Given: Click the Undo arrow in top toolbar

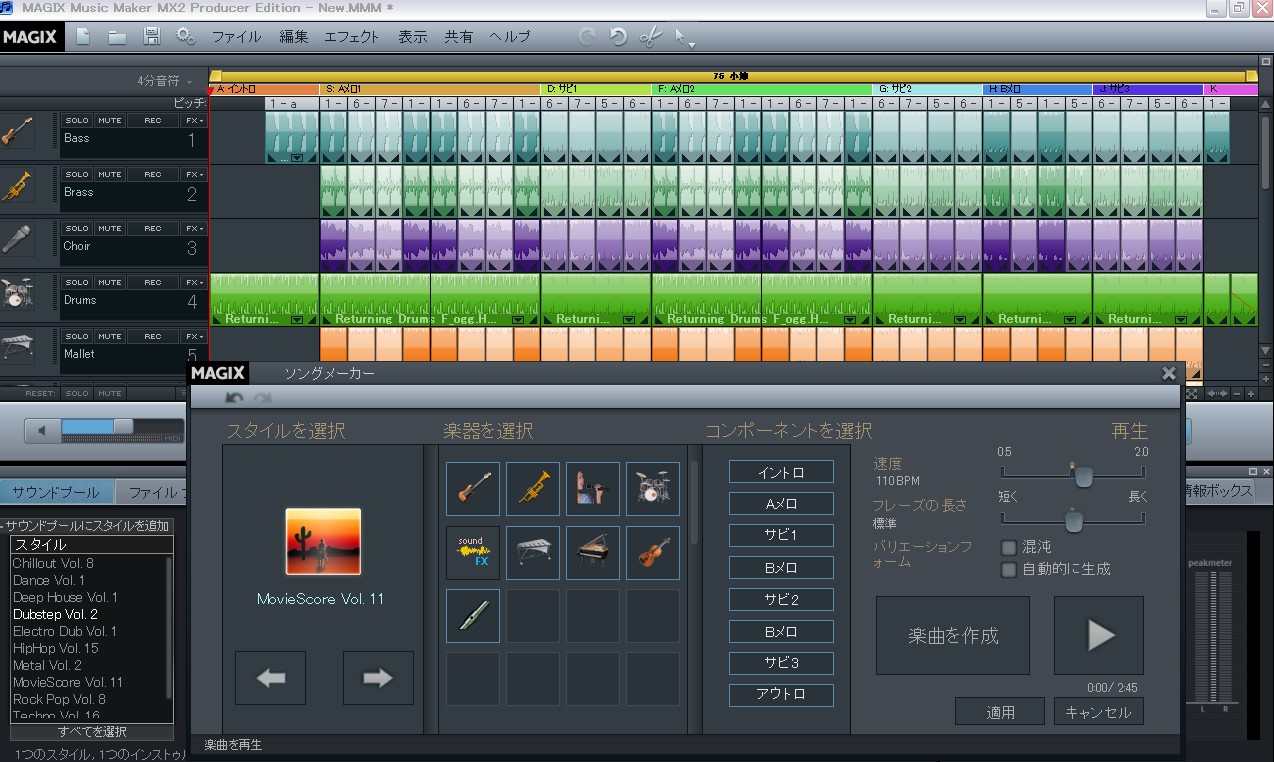Looking at the screenshot, I should pyautogui.click(x=619, y=37).
